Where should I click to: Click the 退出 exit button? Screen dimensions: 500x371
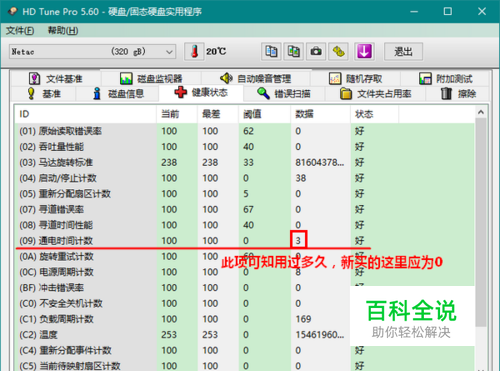coord(403,52)
